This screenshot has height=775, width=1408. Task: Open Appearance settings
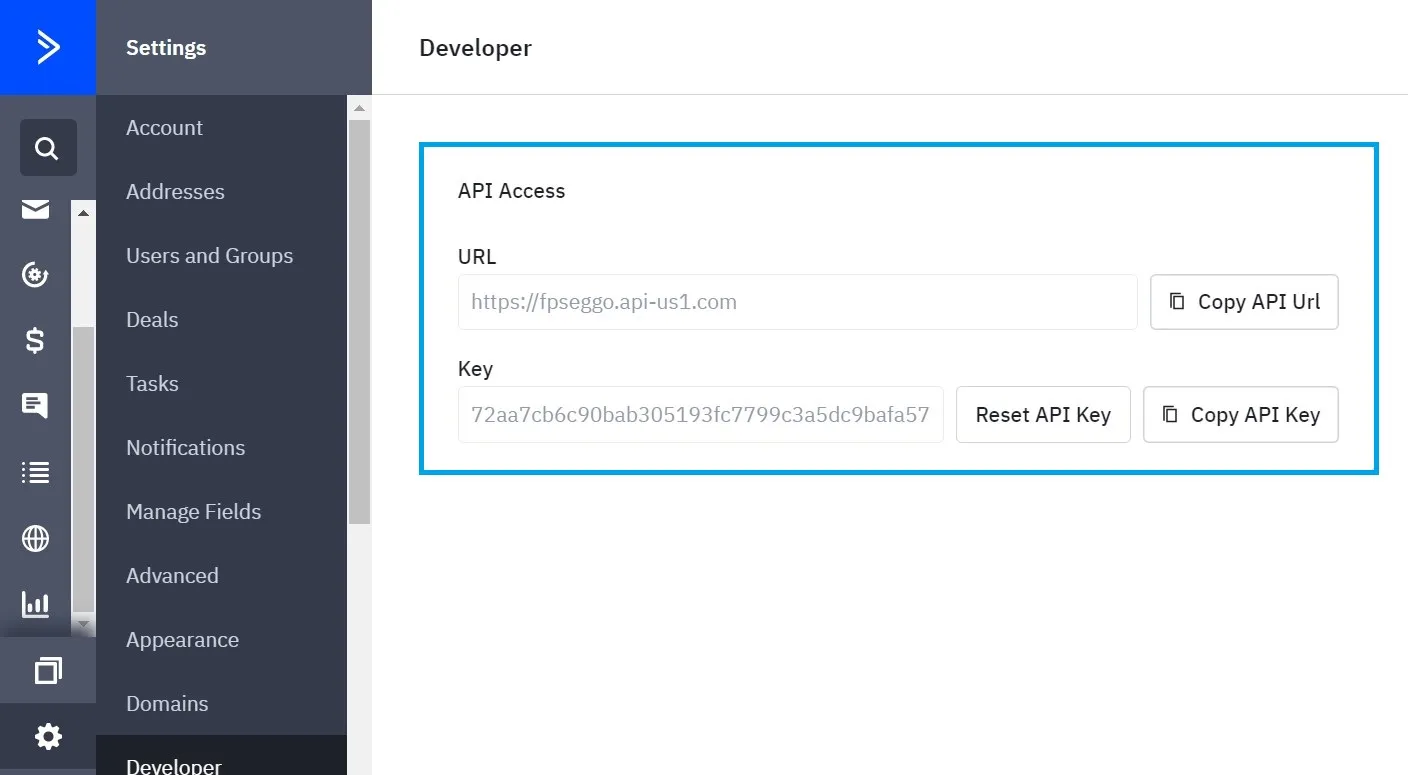(x=182, y=640)
